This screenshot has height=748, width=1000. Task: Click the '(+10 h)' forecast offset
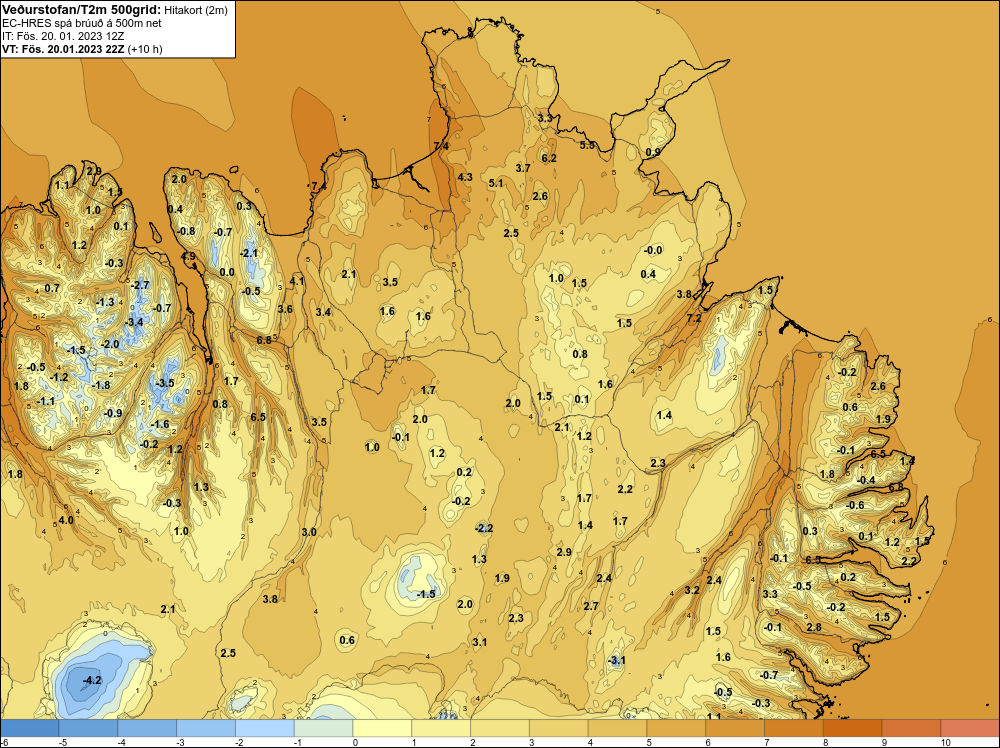(x=145, y=49)
